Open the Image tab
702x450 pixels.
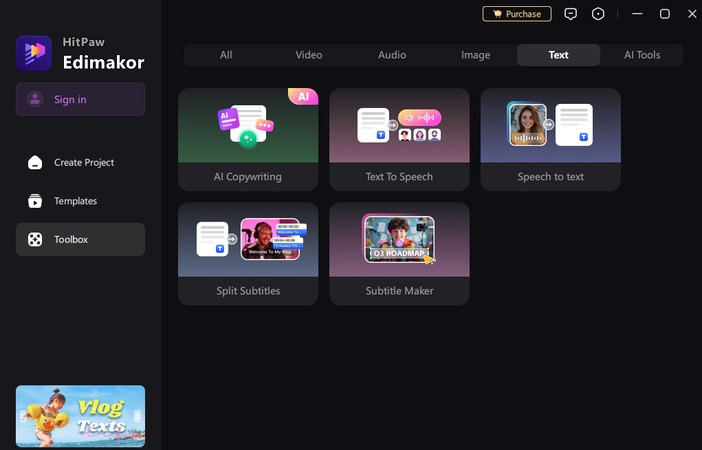coord(475,55)
